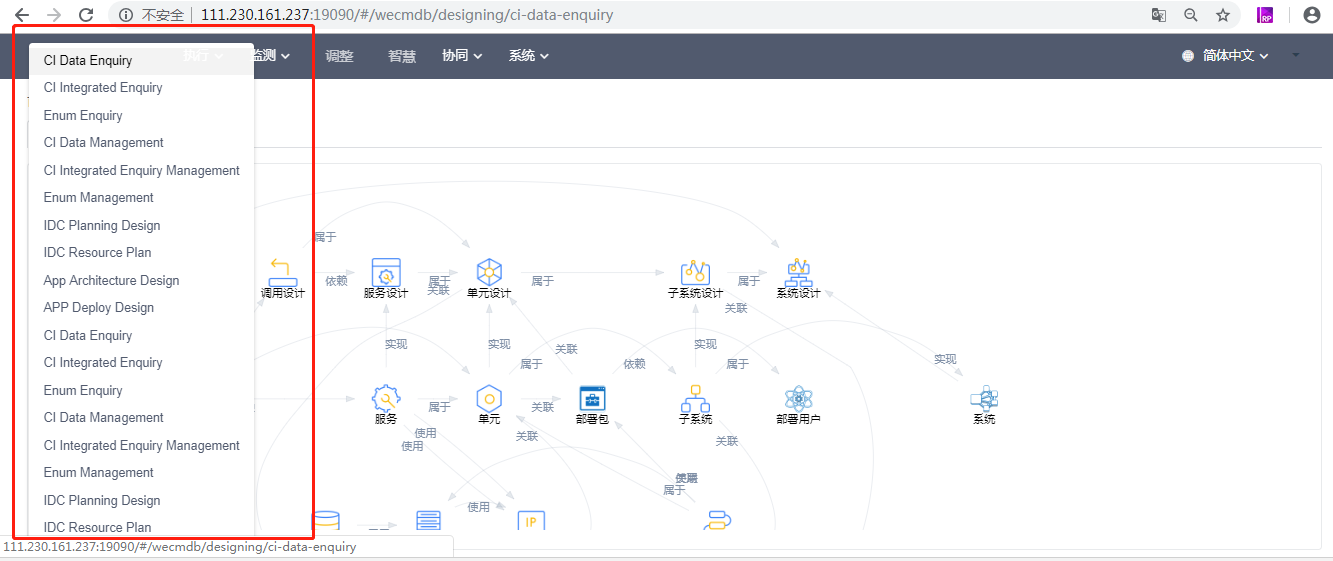
Task: Open the 简体中文 language dropdown
Action: [1226, 56]
